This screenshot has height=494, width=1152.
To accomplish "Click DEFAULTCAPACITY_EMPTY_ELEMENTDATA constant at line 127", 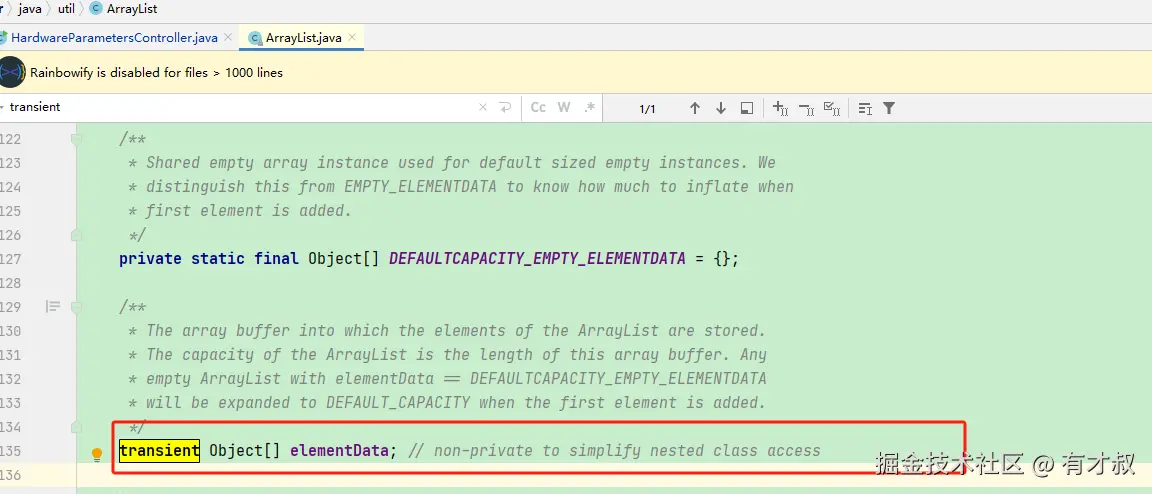I will tap(537, 259).
